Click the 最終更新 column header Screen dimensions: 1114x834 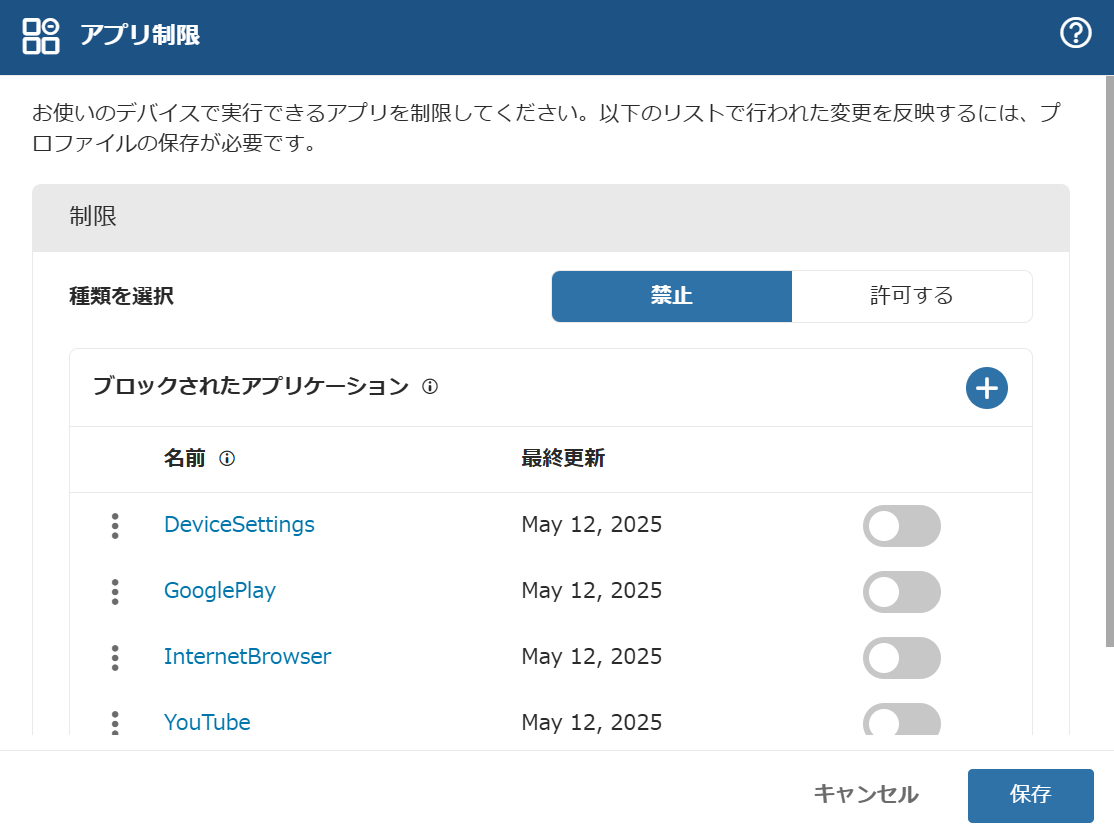pyautogui.click(x=563, y=458)
